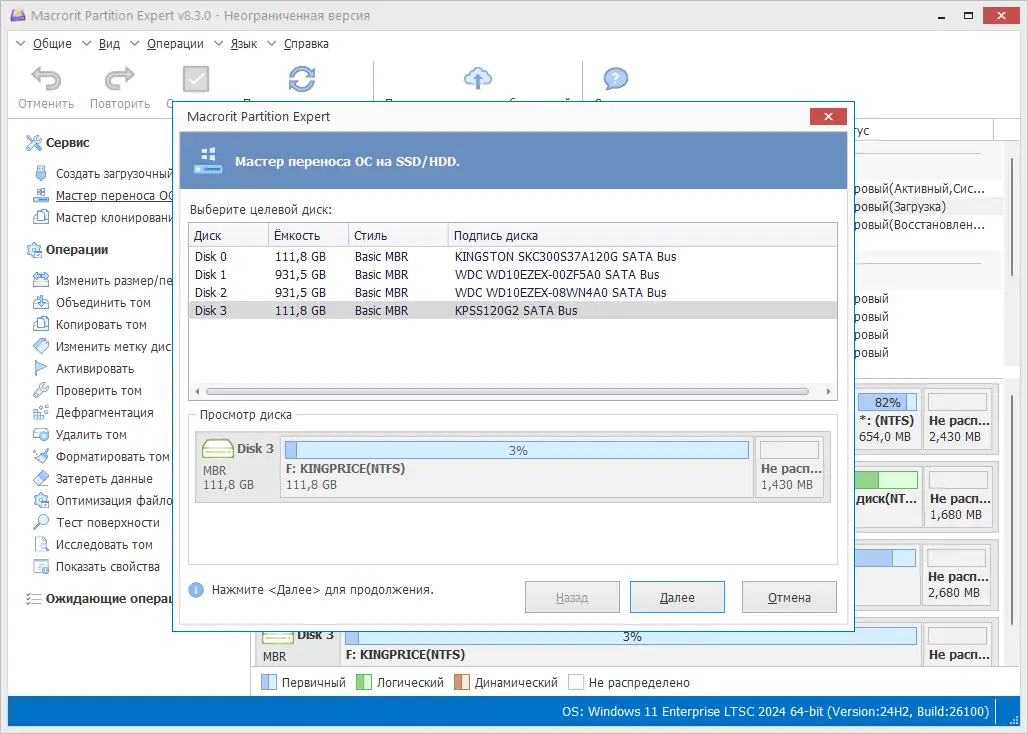Image resolution: width=1028 pixels, height=734 pixels.
Task: Click the blue refresh arrows toolbar icon
Action: click(302, 79)
